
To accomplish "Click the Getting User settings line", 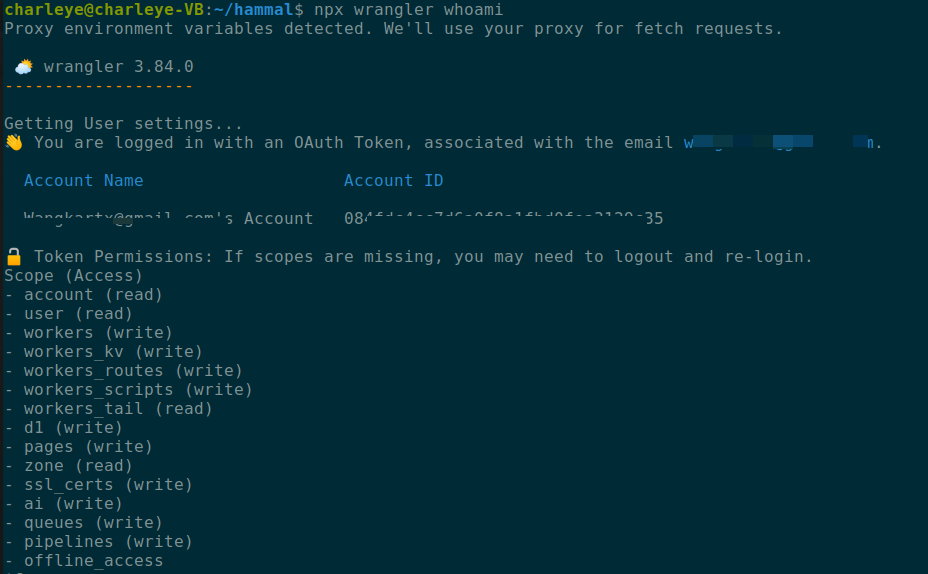I will pyautogui.click(x=123, y=124).
